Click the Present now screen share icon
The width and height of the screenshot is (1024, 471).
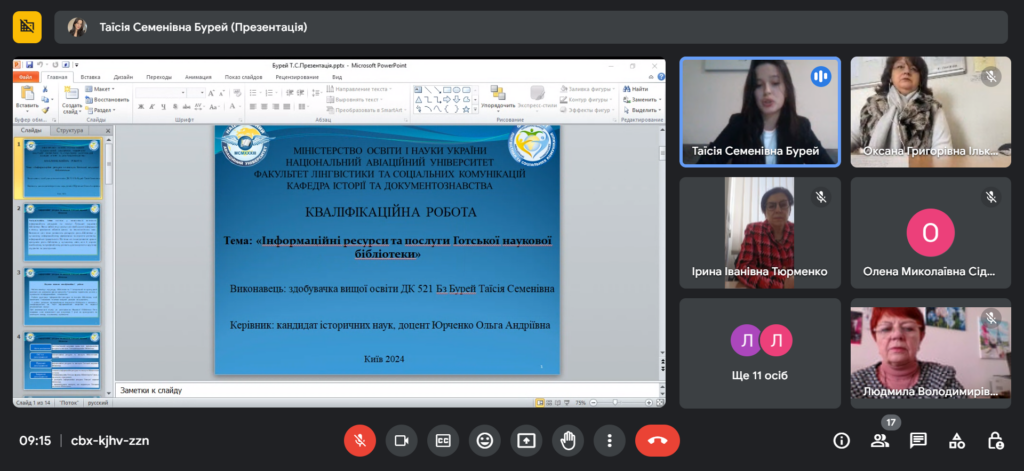coord(526,440)
